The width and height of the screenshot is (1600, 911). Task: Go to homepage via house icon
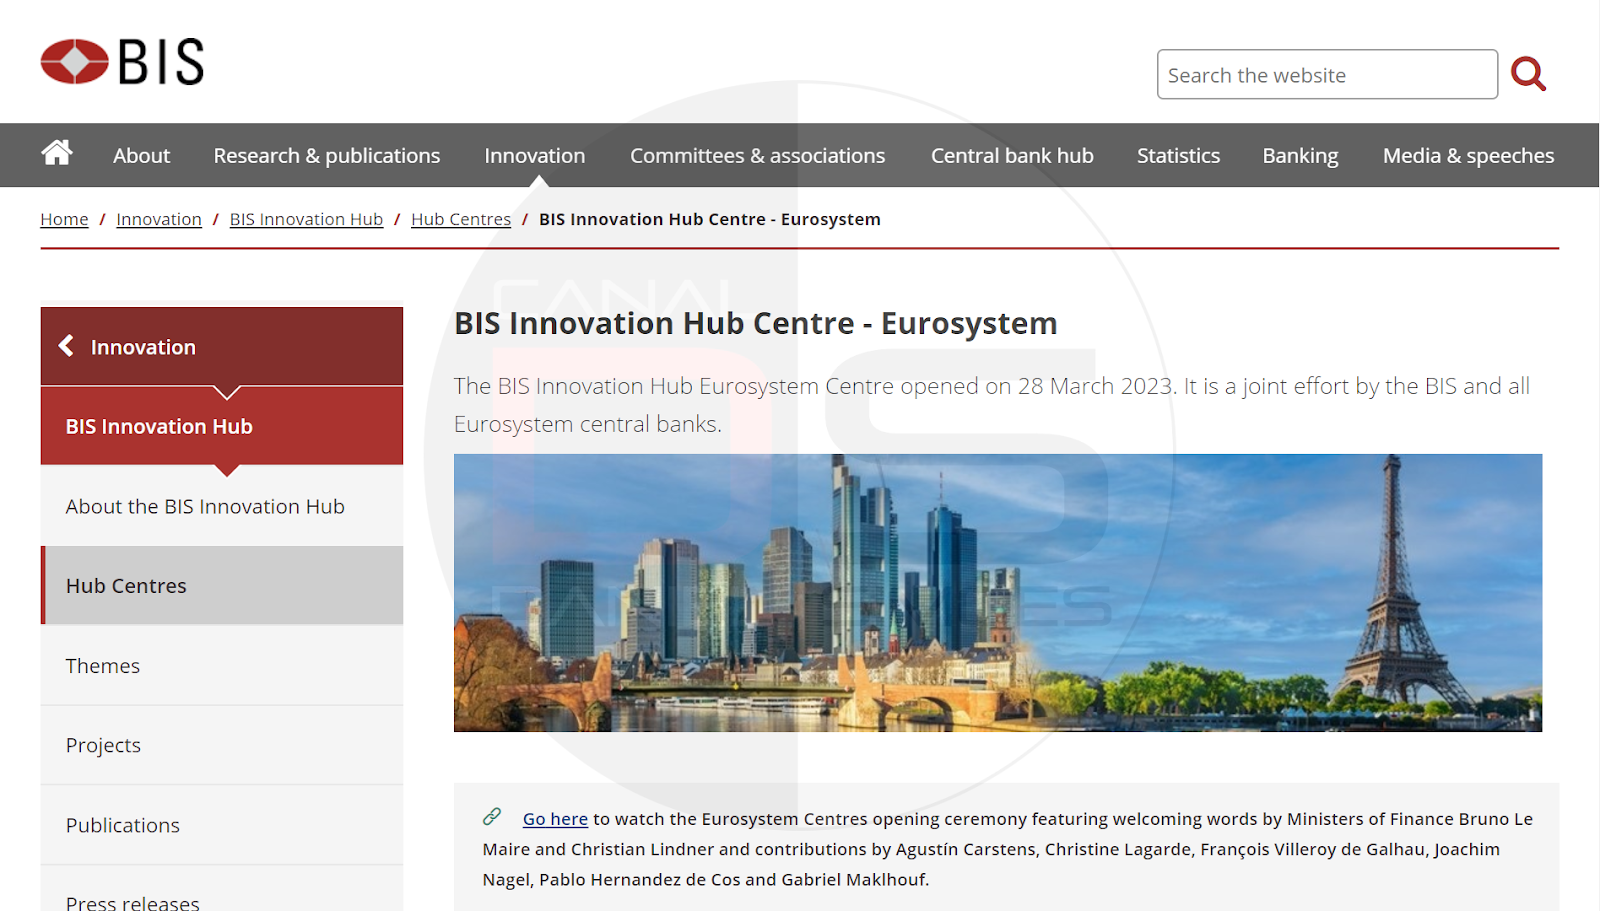pos(57,153)
